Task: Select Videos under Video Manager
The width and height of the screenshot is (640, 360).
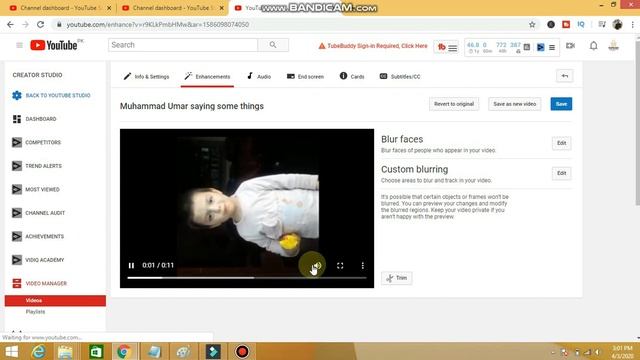Action: (x=55, y=300)
